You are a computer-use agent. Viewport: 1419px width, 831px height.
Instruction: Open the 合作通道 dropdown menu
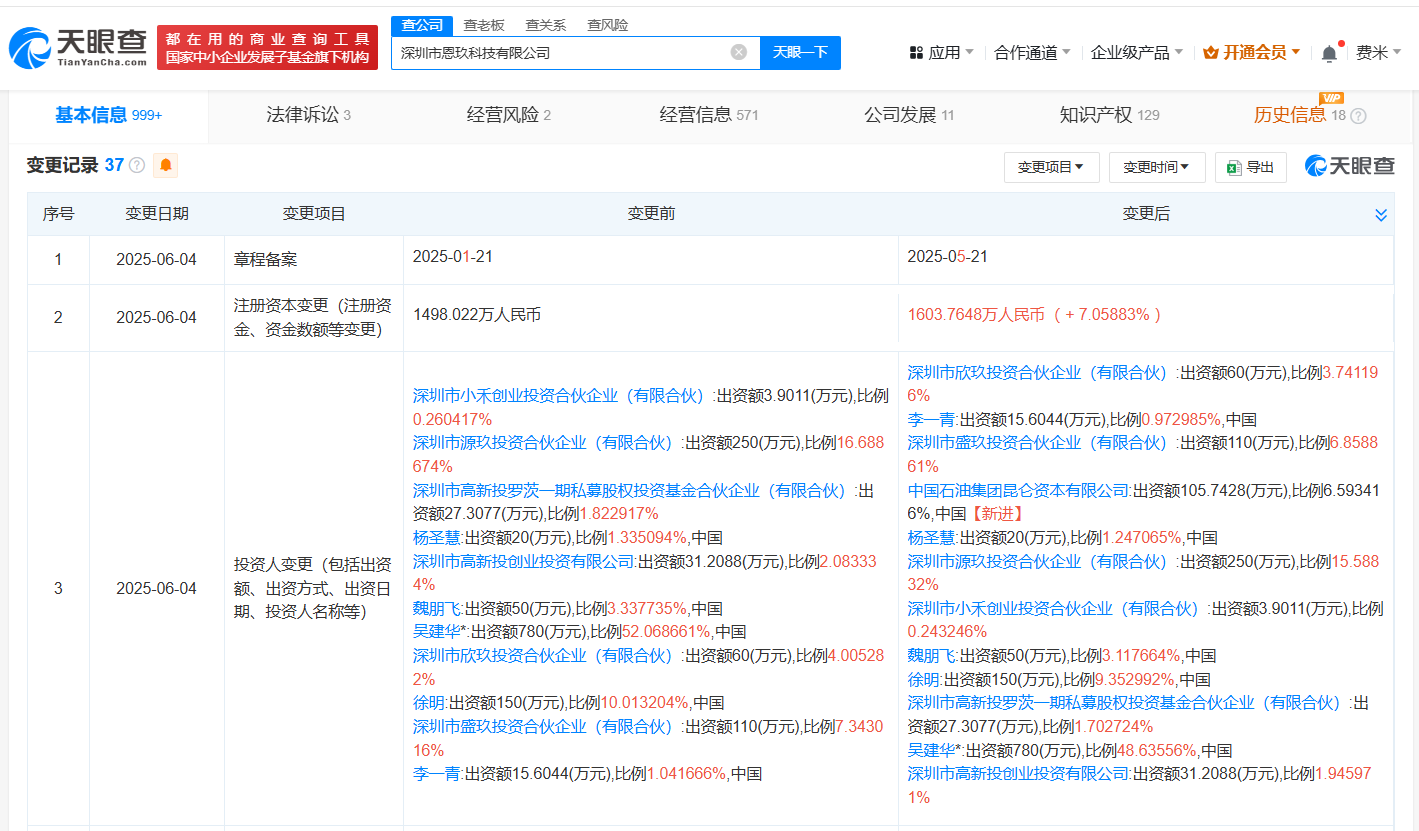pyautogui.click(x=1032, y=53)
